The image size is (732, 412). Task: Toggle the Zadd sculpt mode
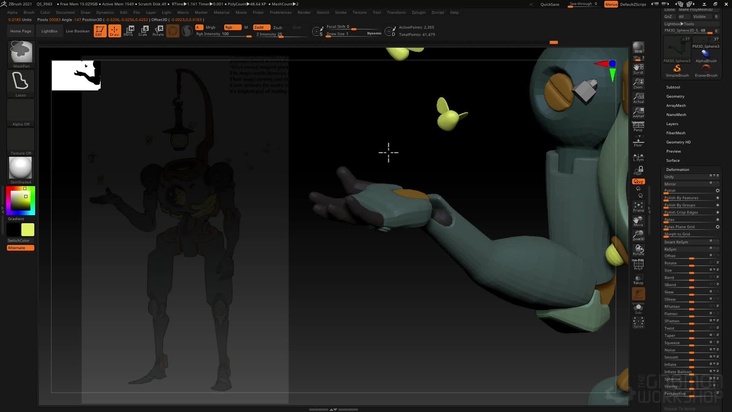[260, 27]
